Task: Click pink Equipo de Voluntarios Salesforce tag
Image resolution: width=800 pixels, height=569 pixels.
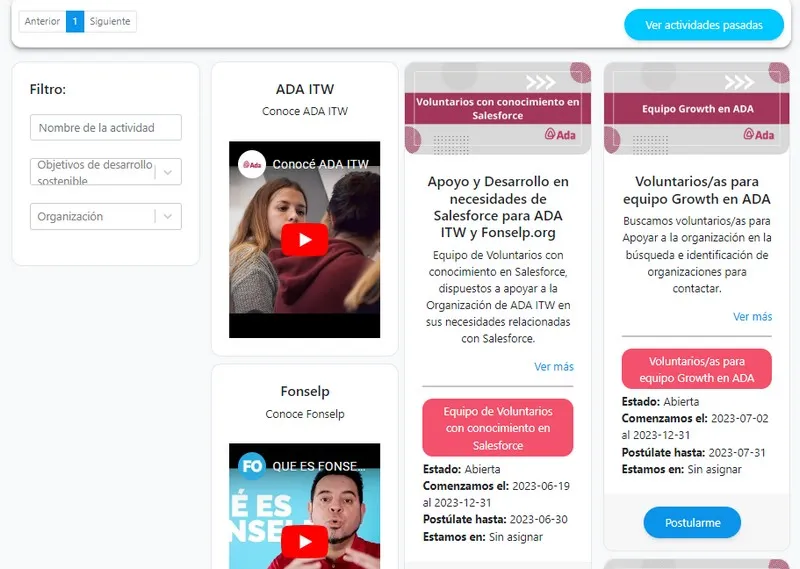Action: [x=497, y=428]
